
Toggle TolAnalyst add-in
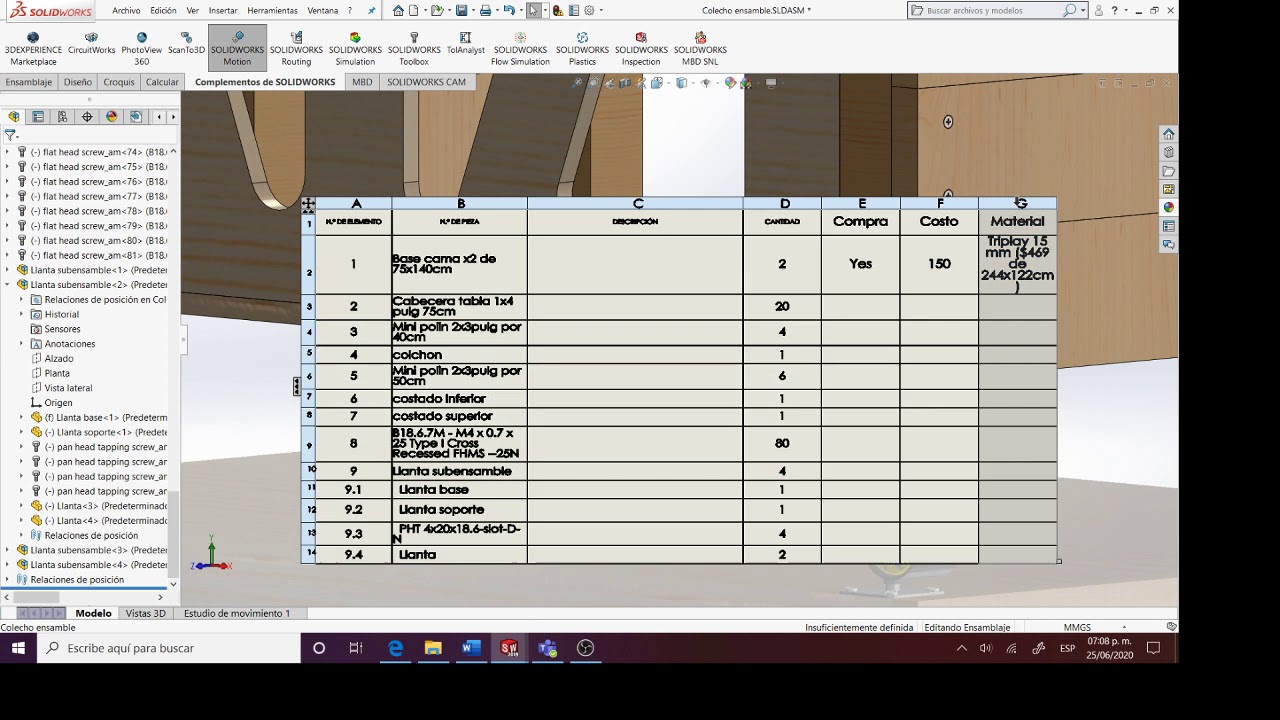pos(465,44)
